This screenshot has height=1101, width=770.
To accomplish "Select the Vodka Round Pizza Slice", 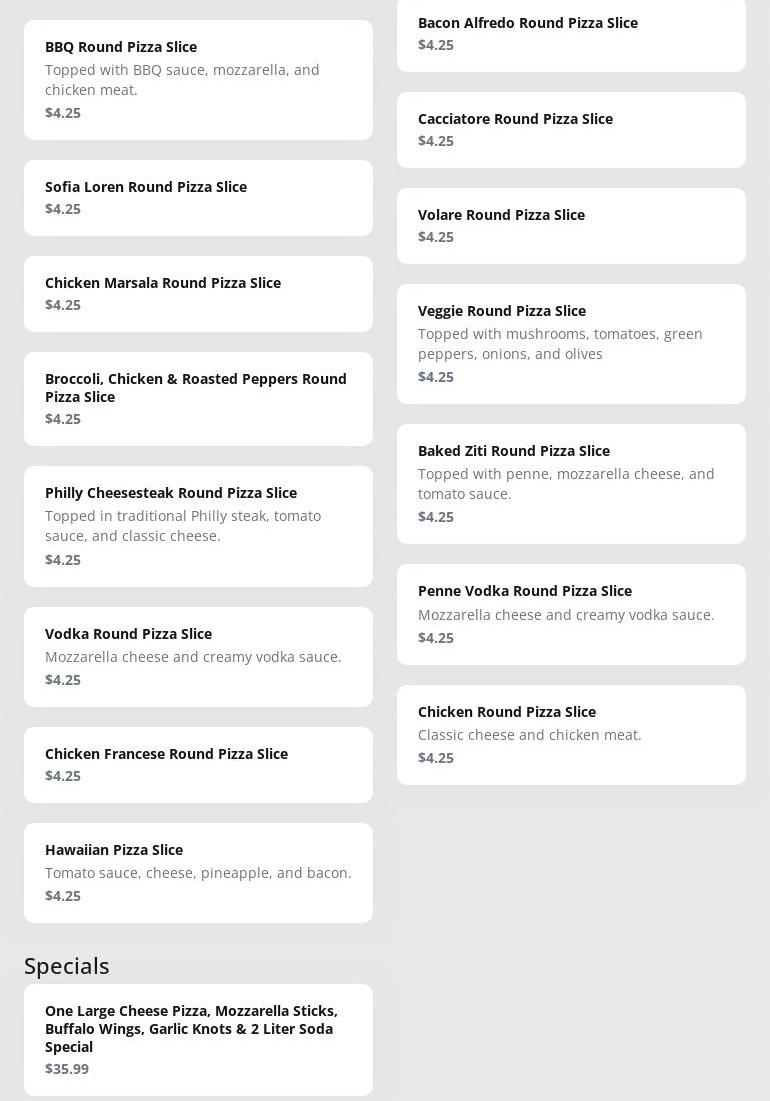I will click(x=198, y=656).
